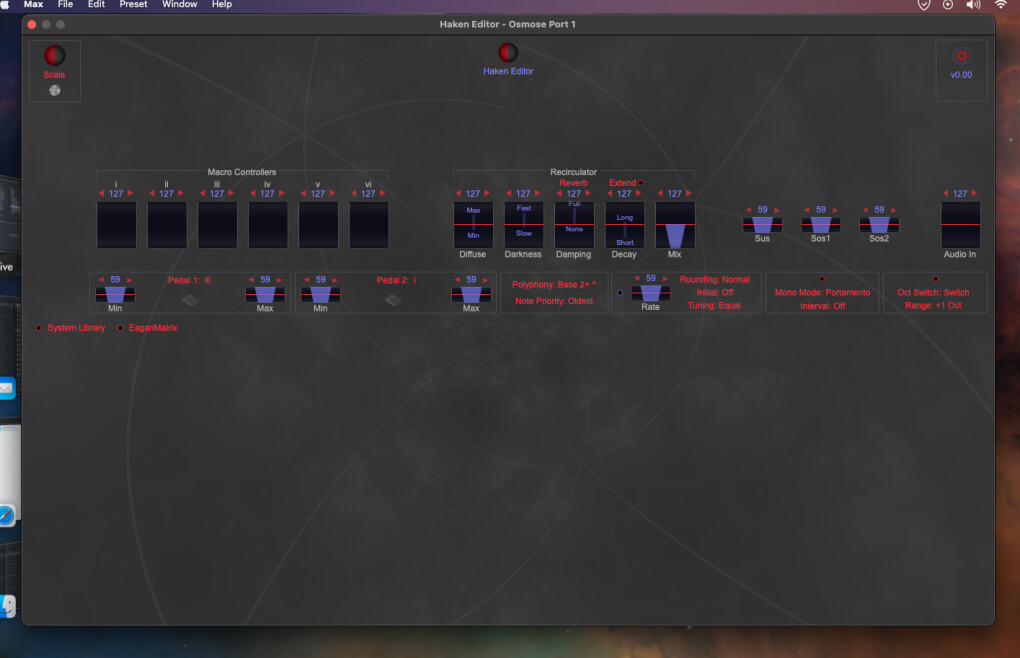
Task: Open the Oct Switch: Switch selector
Action: 933,293
